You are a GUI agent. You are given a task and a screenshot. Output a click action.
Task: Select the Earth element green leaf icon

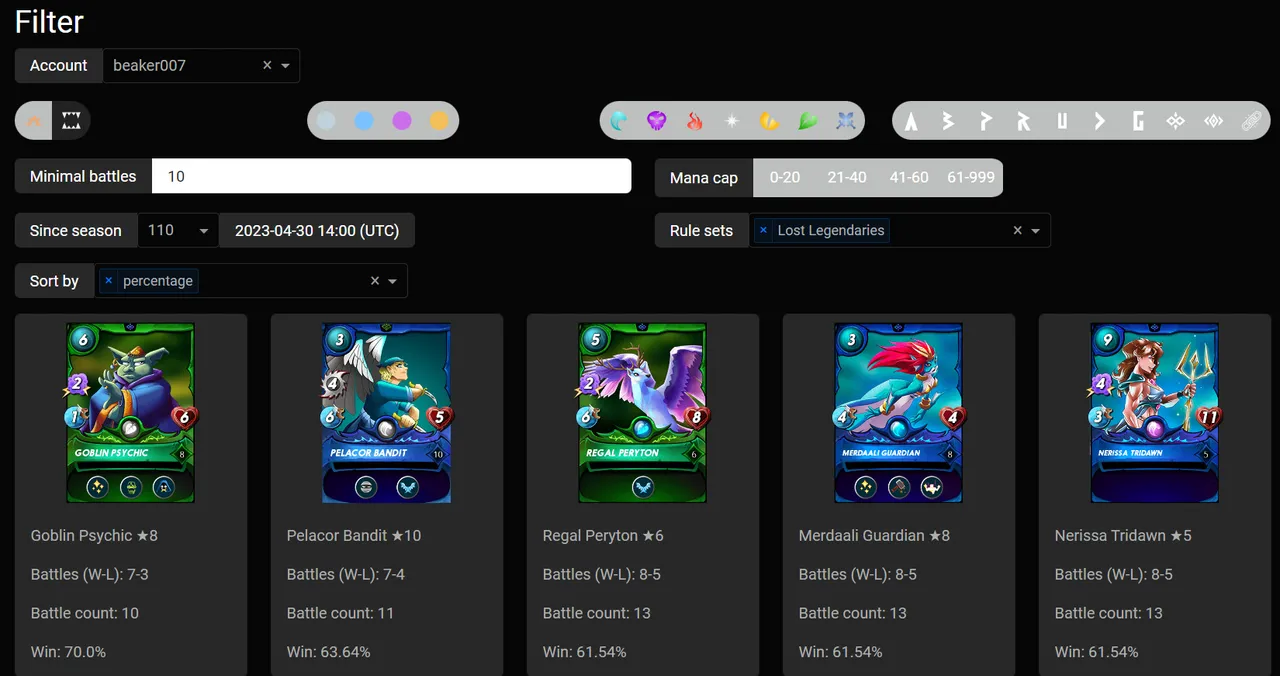click(x=808, y=121)
